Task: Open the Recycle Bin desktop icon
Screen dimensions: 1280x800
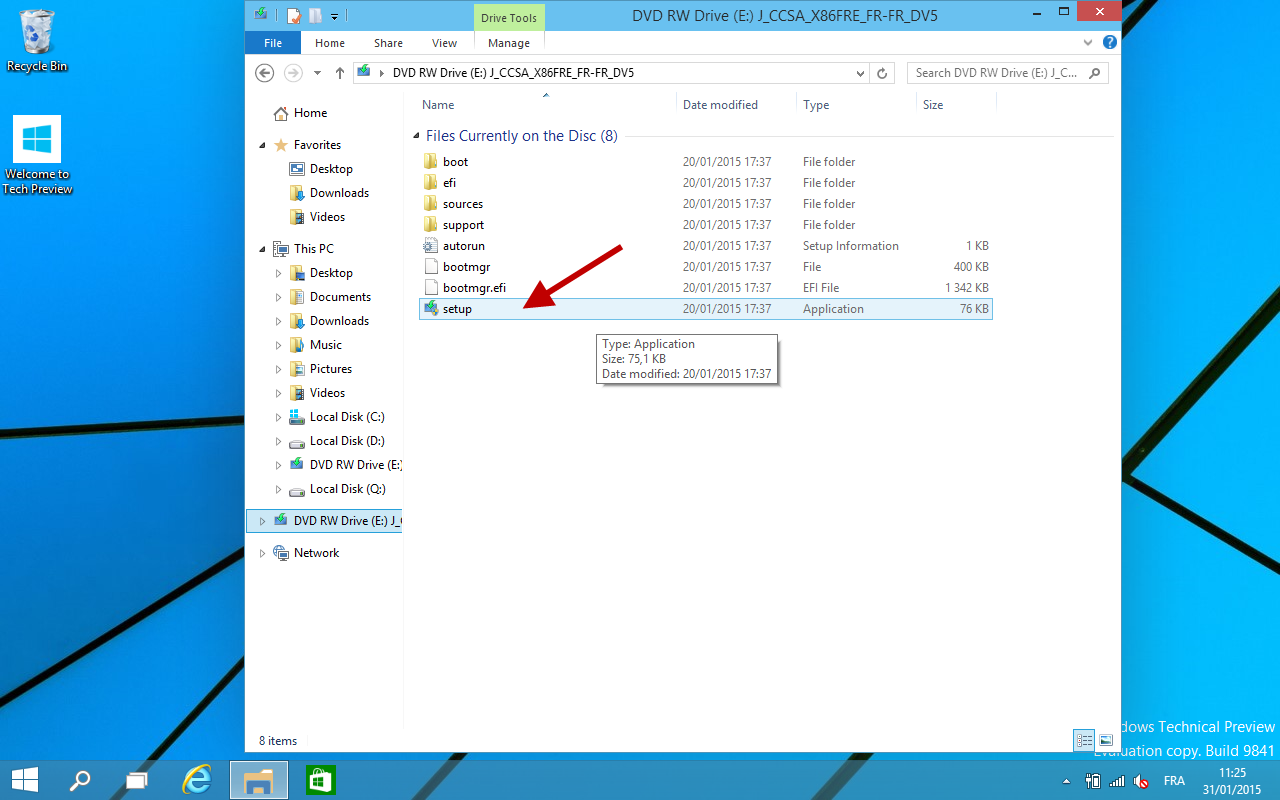Action: click(37, 40)
